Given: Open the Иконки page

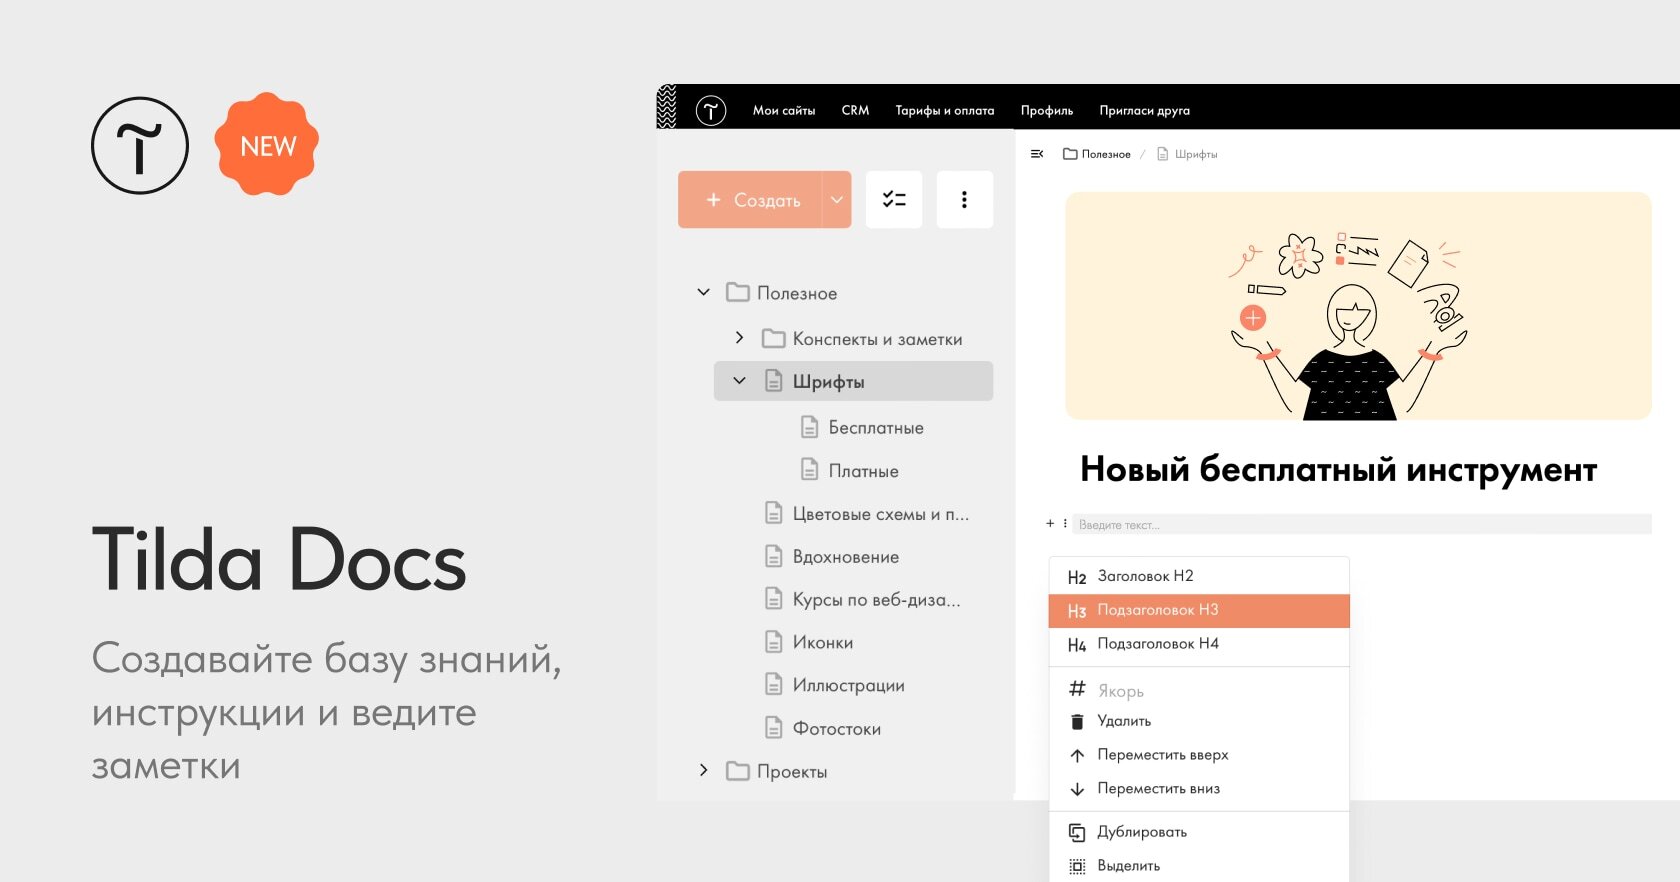Looking at the screenshot, I should coord(822,643).
